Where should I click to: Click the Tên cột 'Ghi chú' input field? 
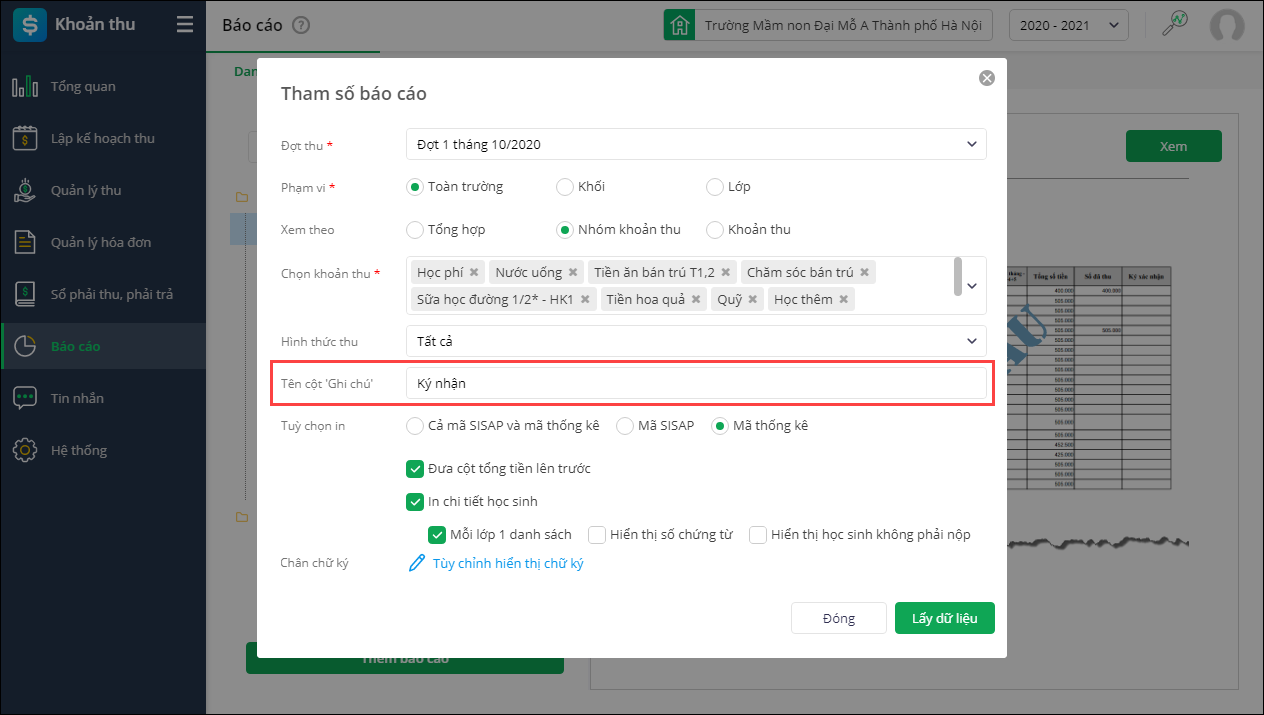(696, 383)
